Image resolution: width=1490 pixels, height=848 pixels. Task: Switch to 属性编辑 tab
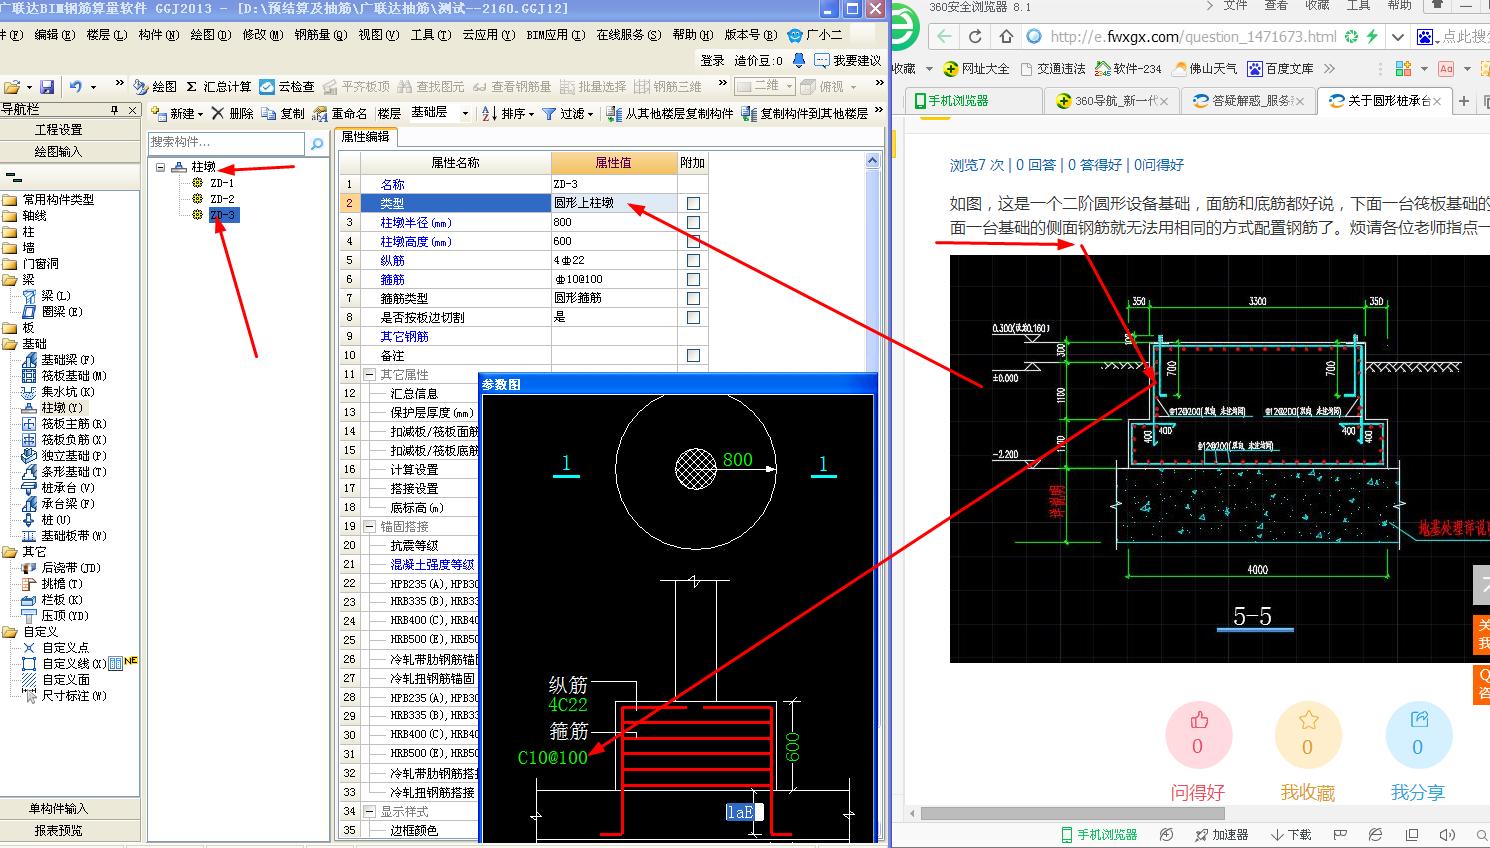click(x=365, y=137)
